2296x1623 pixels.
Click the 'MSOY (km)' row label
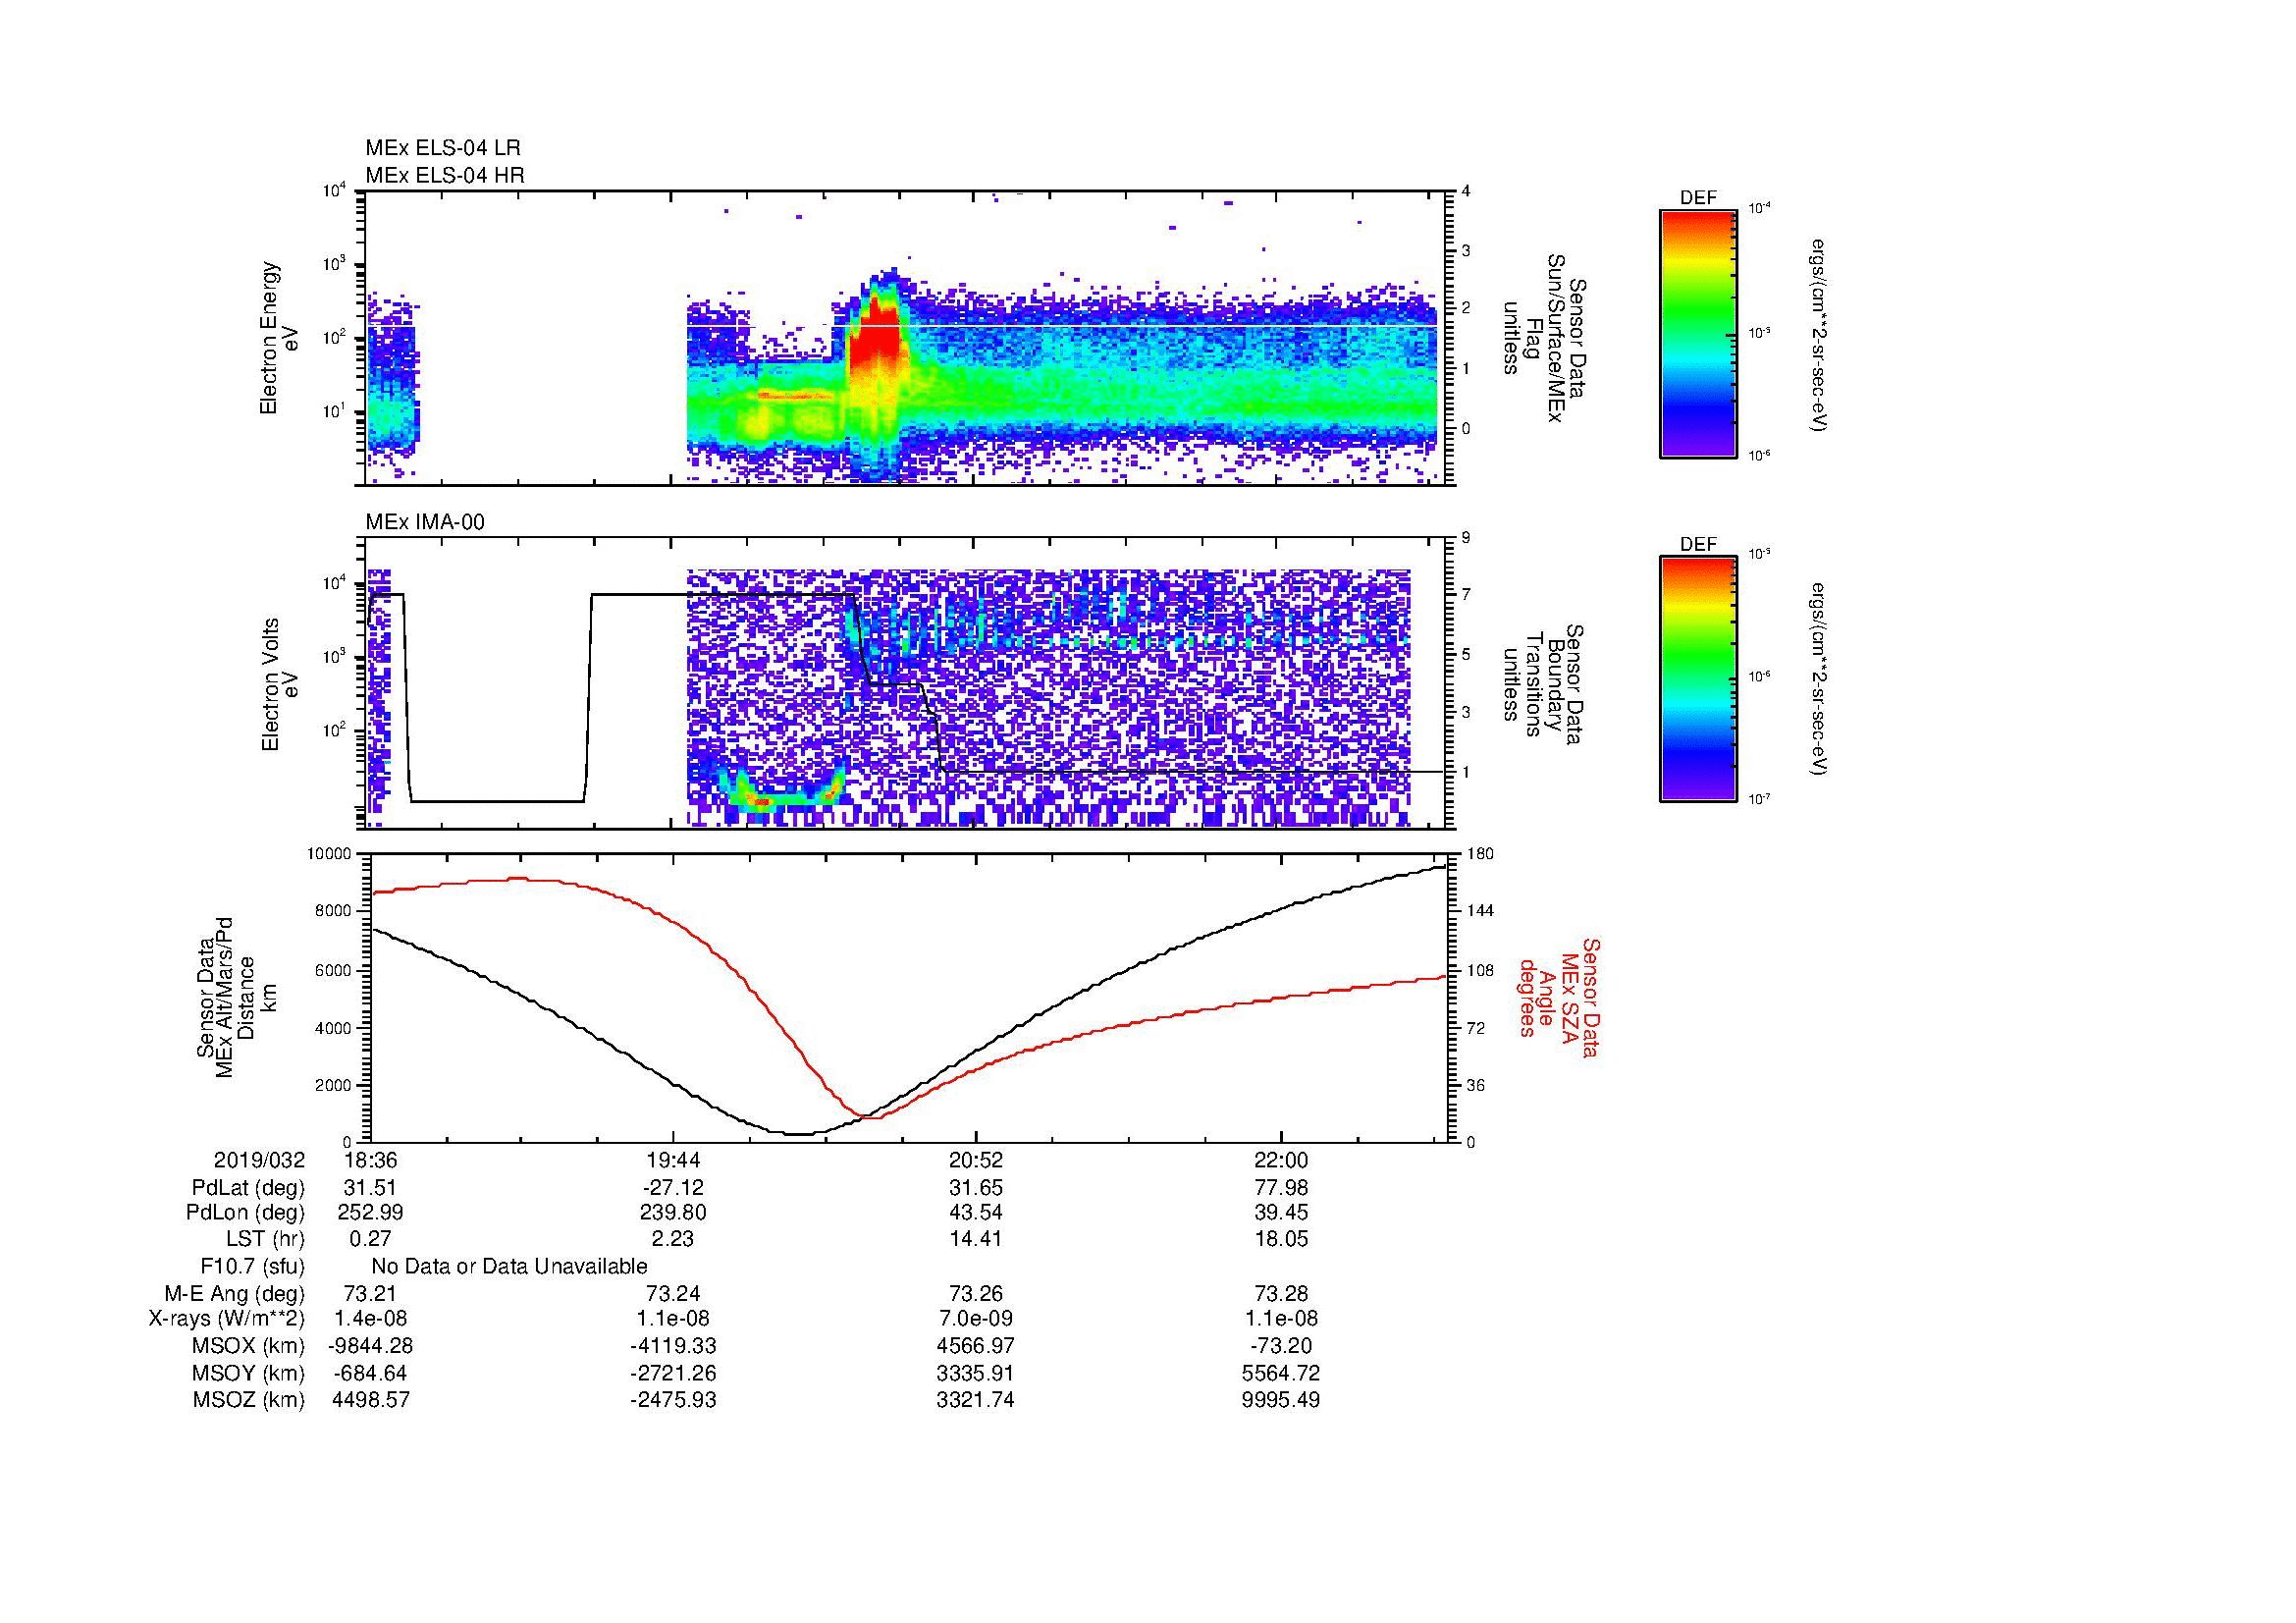click(249, 1373)
